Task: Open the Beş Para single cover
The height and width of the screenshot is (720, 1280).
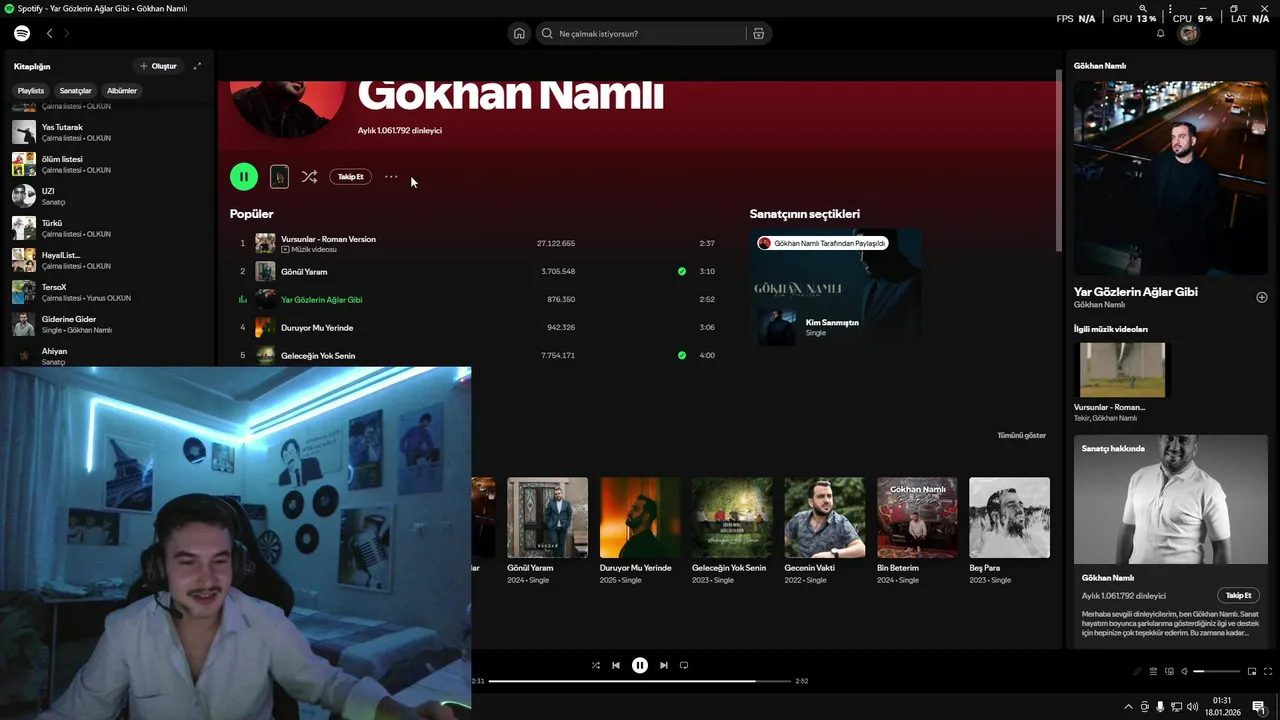Action: coord(1009,517)
